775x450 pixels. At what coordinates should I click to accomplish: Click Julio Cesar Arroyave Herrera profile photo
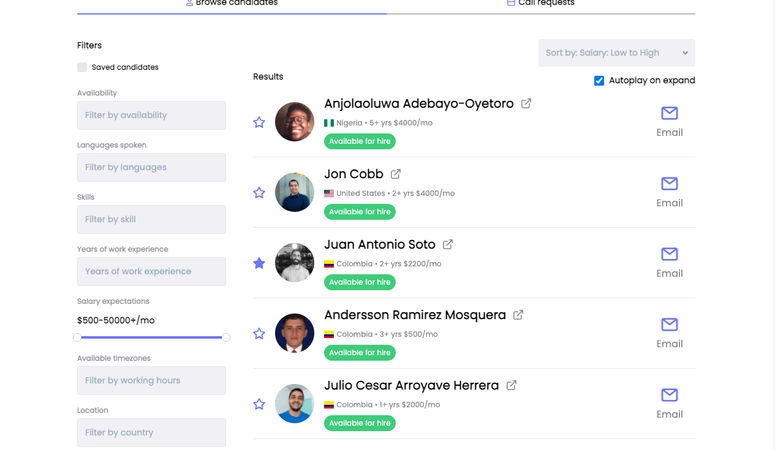(295, 404)
